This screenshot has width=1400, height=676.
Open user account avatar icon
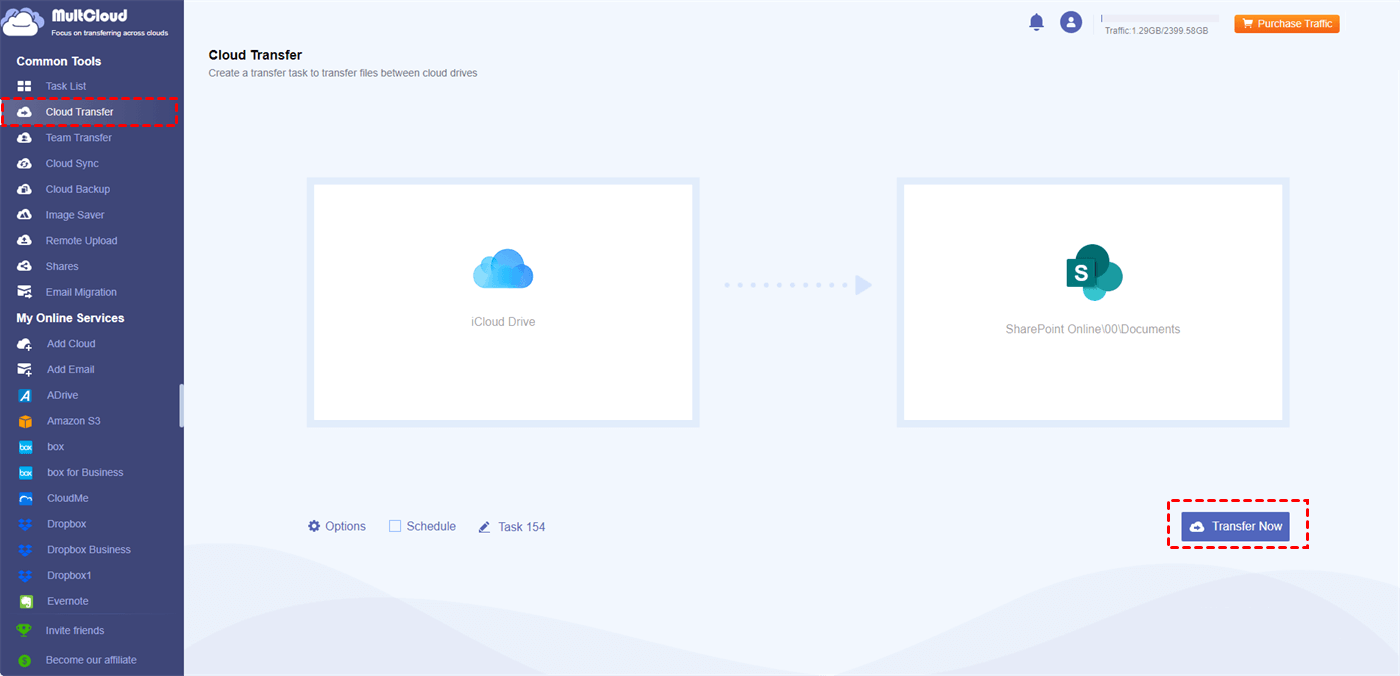1071,22
